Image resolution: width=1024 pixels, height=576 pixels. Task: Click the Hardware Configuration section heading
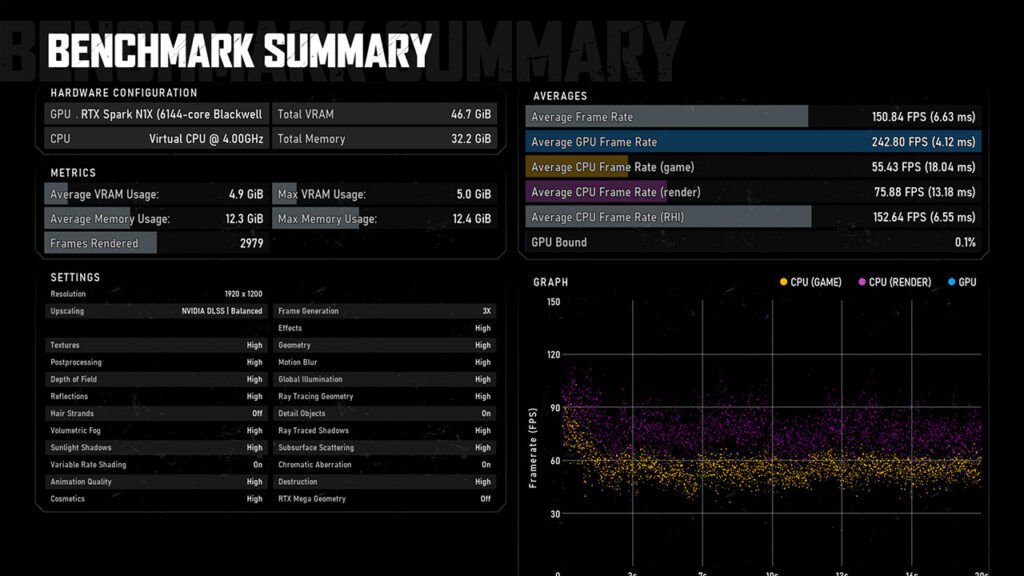click(x=123, y=93)
